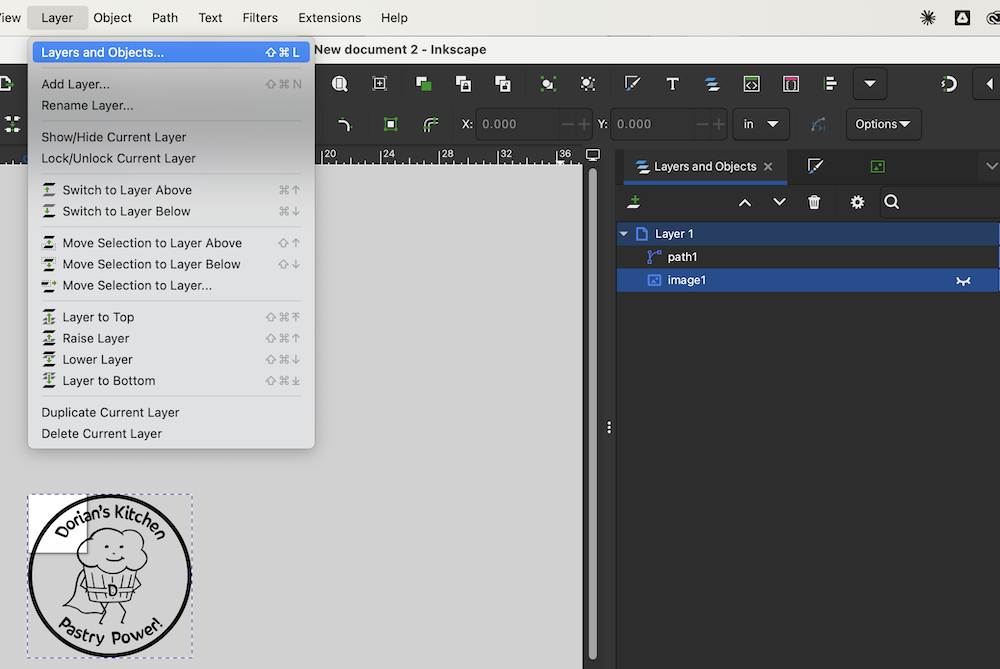Click the Duplicate object toolbar icon

tap(423, 84)
